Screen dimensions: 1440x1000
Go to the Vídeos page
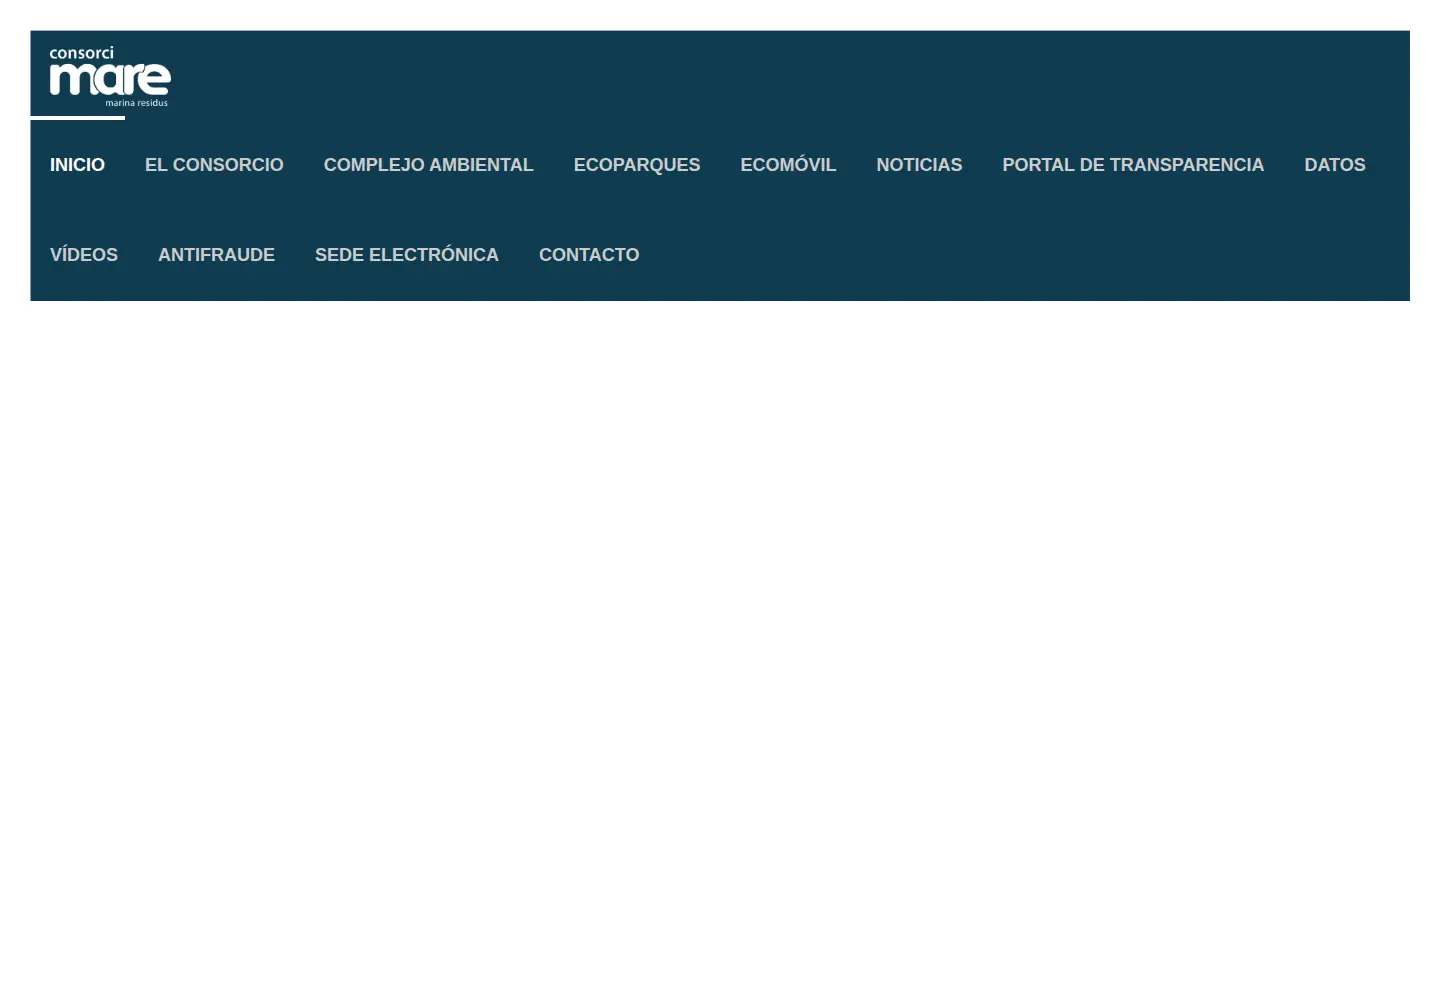click(84, 255)
